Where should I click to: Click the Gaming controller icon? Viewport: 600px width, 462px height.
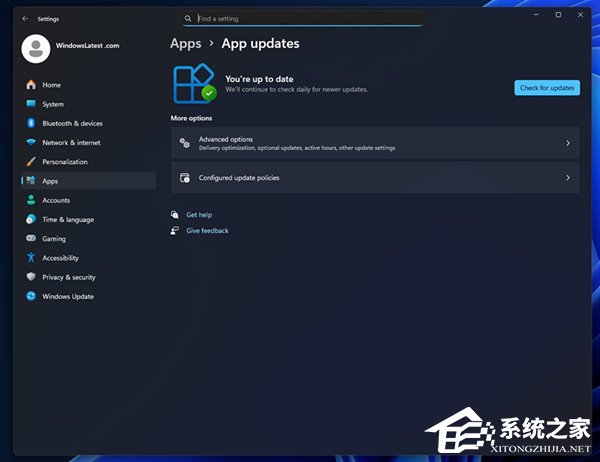tap(31, 238)
